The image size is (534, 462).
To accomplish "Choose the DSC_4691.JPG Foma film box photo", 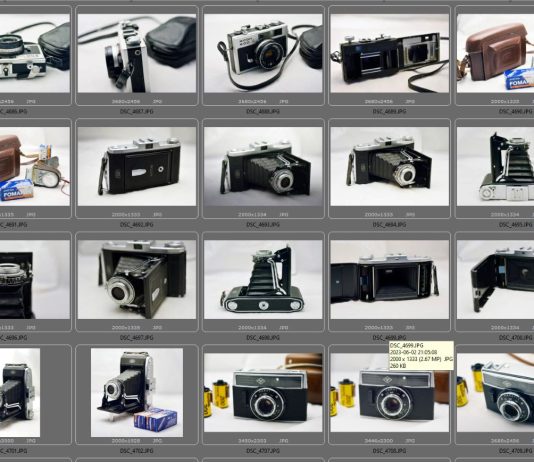I will [x=35, y=166].
